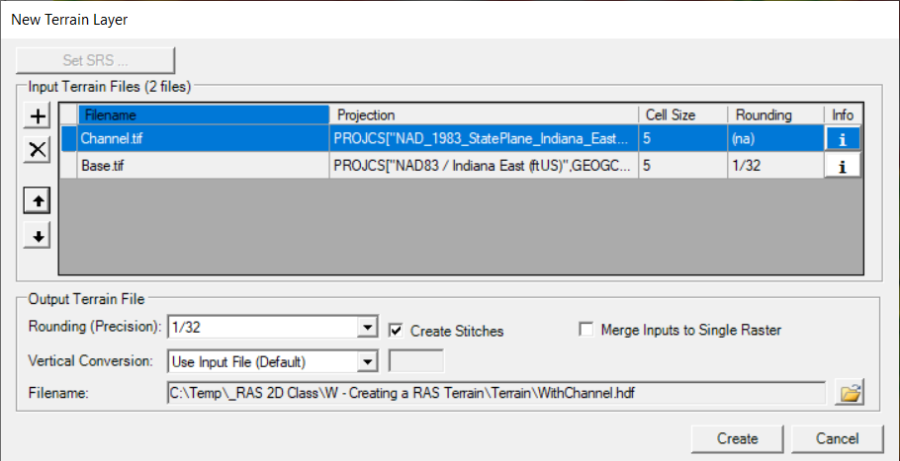
Task: Toggle the Create Stitches checkbox
Action: coord(395,330)
